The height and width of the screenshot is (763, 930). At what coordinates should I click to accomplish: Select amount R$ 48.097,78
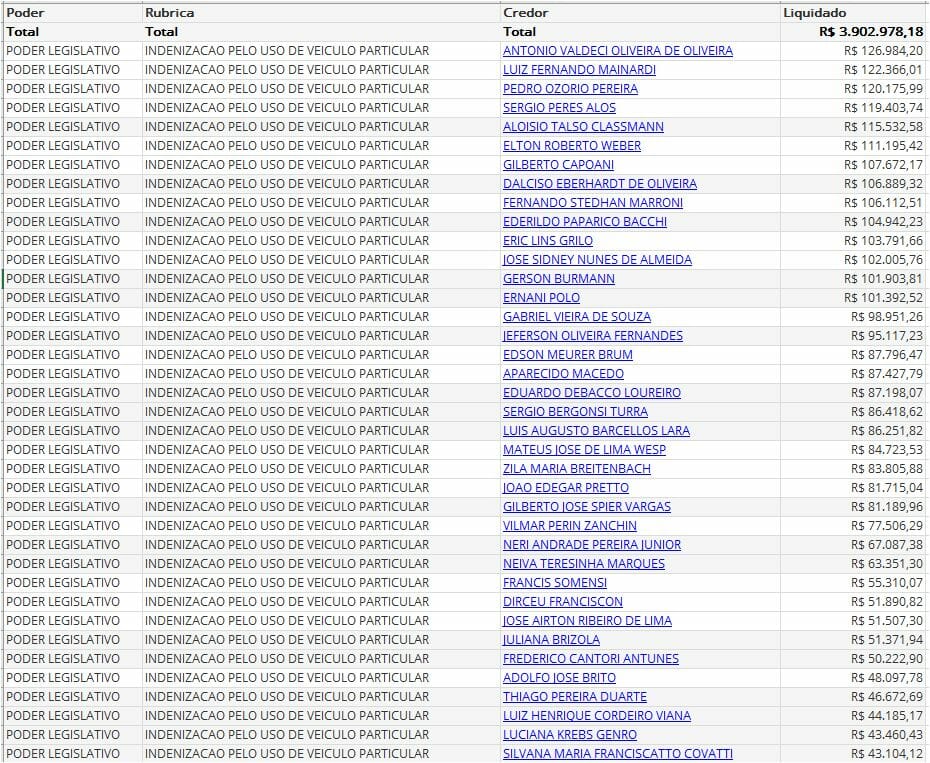(887, 678)
